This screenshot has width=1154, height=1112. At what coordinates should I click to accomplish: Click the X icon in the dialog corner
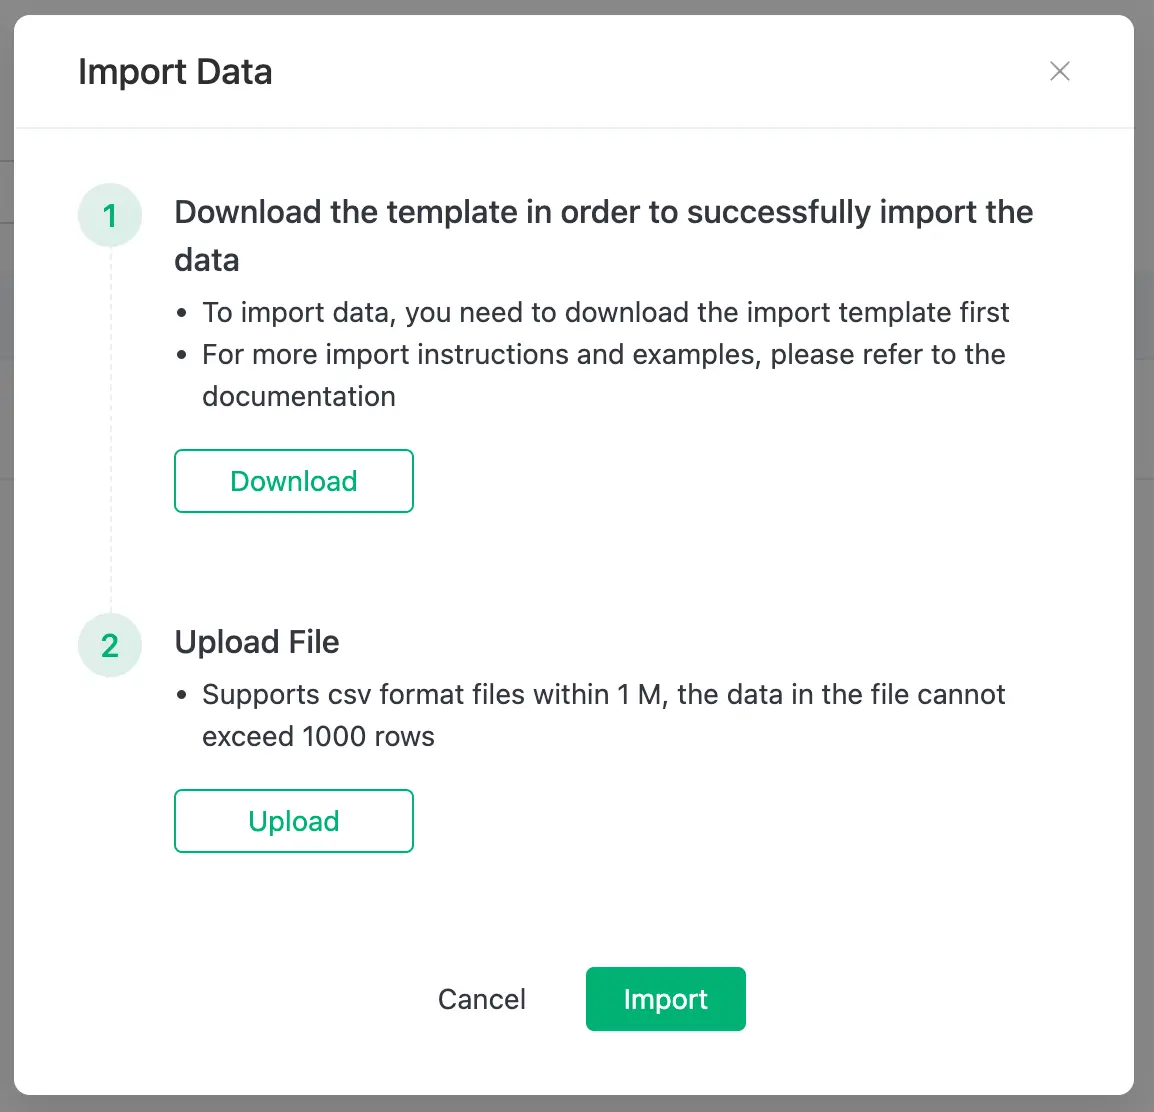click(x=1060, y=71)
